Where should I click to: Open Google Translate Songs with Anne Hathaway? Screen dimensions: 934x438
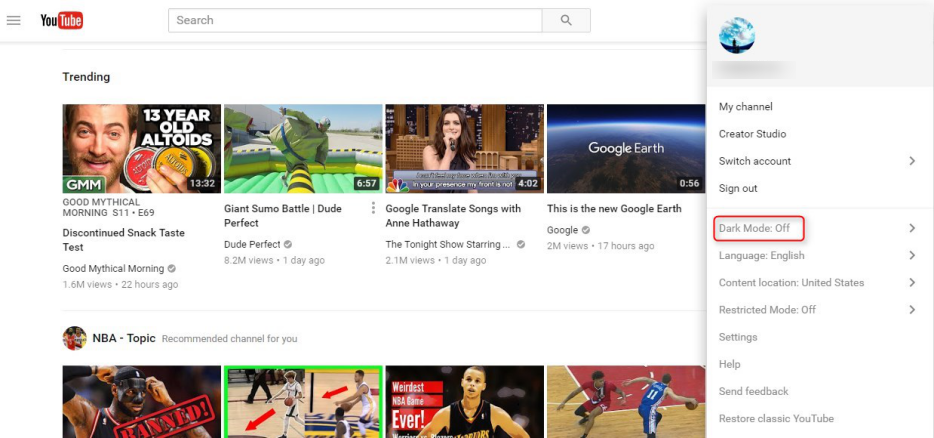(x=453, y=216)
